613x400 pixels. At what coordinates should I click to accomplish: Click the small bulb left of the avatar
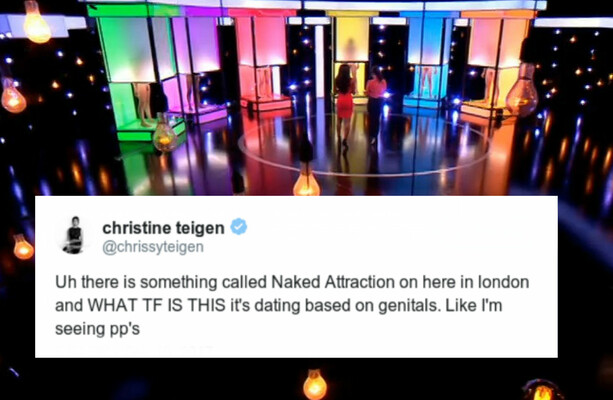click(23, 247)
